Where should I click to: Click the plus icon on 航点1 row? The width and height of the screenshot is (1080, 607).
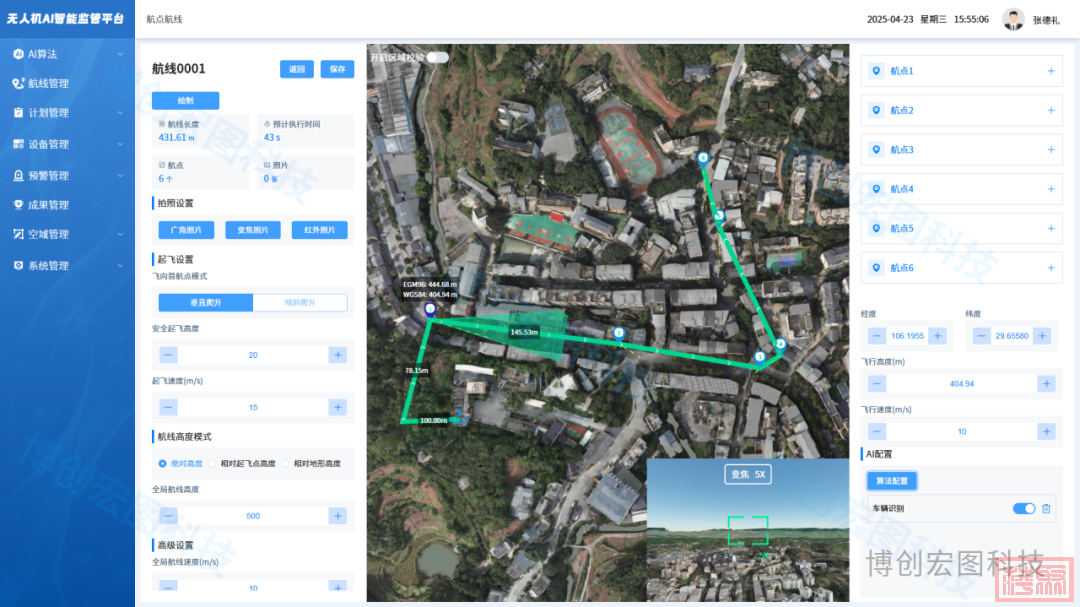pos(1051,71)
